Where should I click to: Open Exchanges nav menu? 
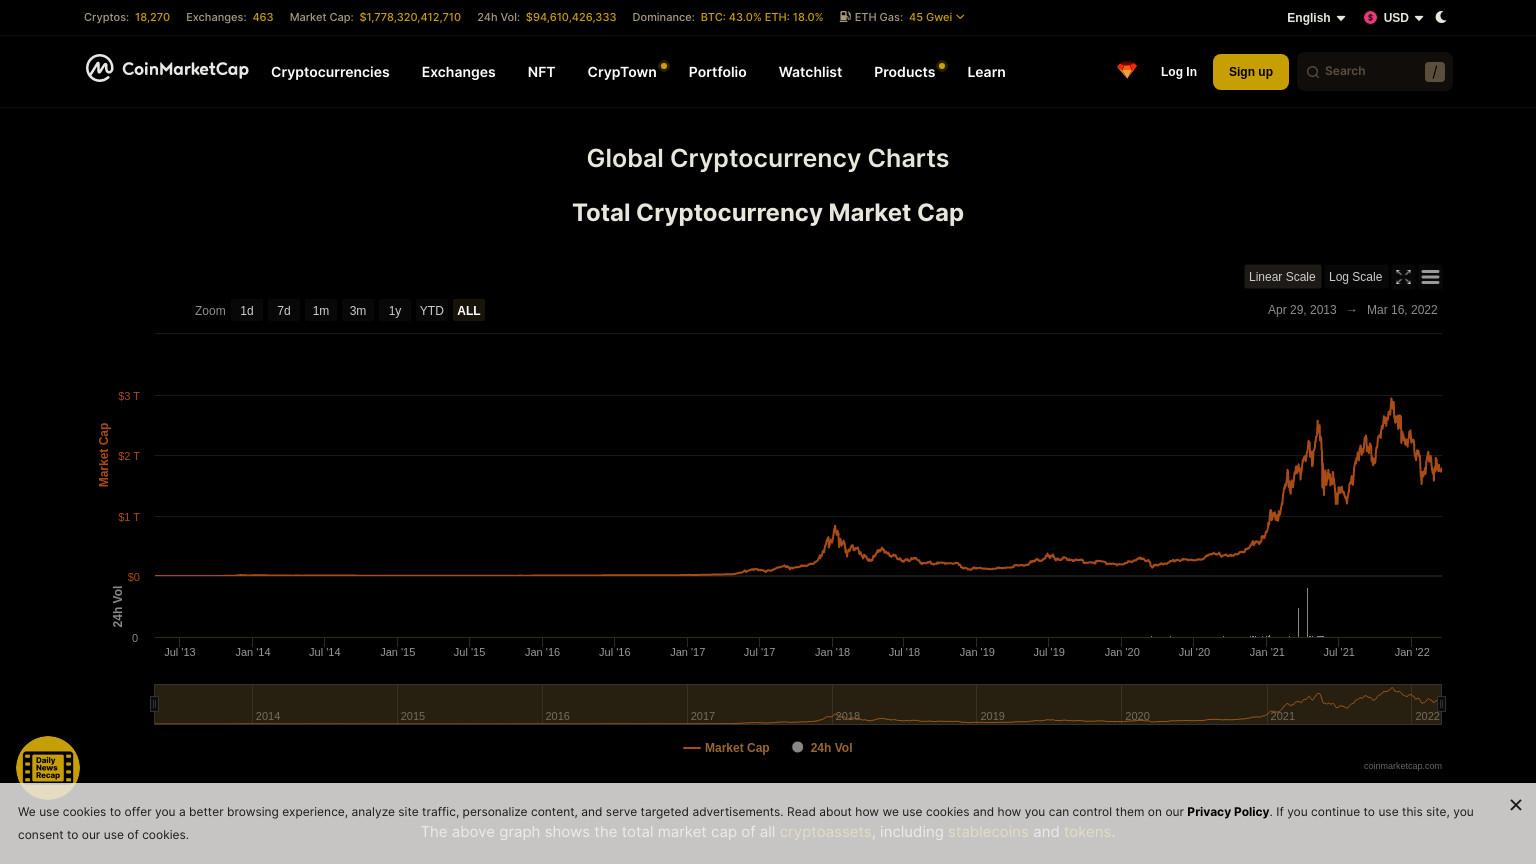(x=458, y=72)
